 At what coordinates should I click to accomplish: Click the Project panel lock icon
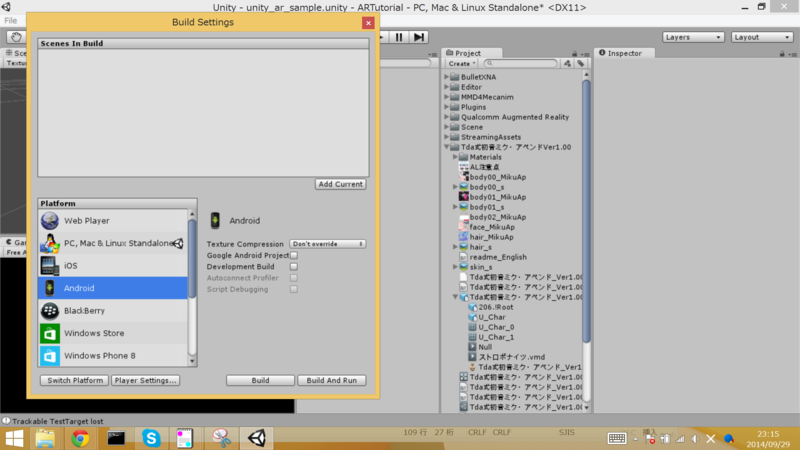[574, 54]
